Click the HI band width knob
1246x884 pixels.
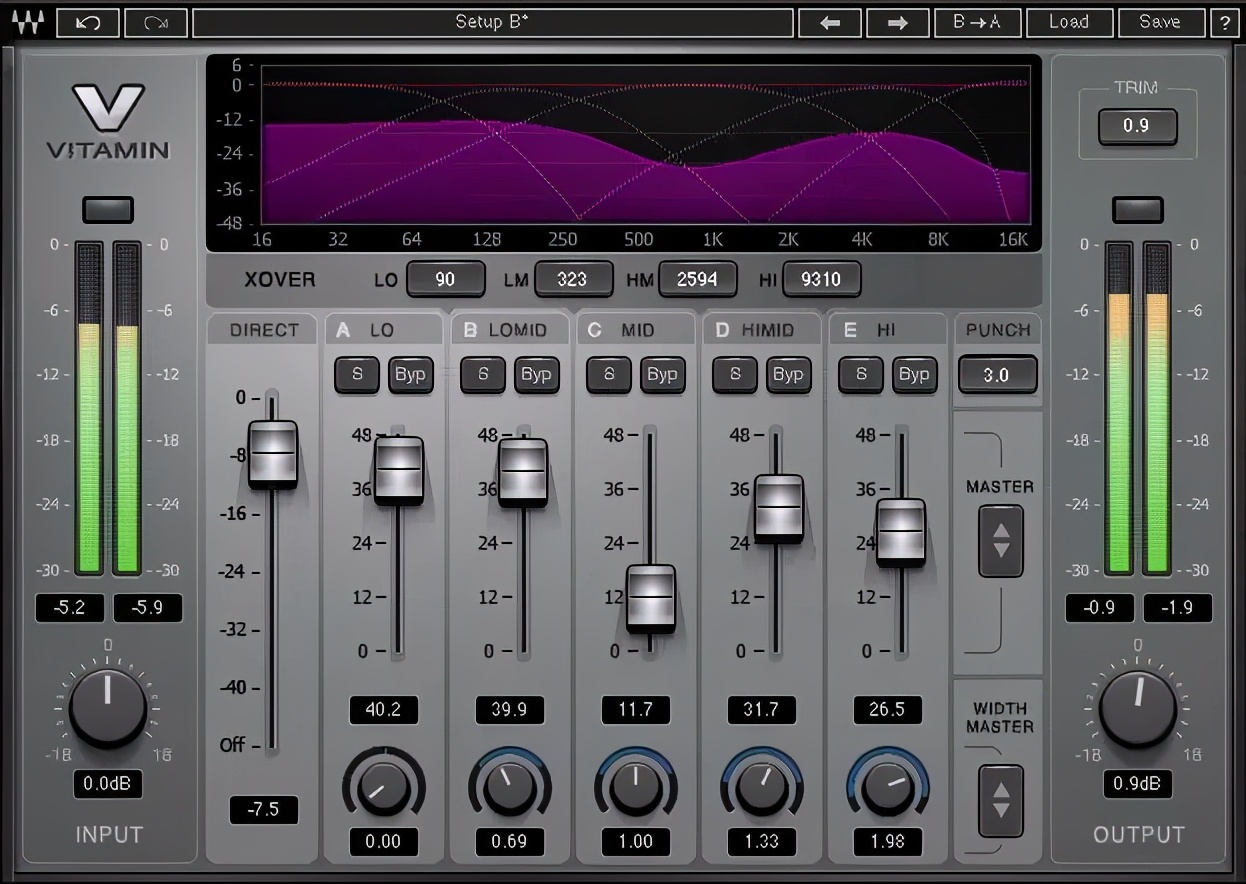pyautogui.click(x=887, y=787)
